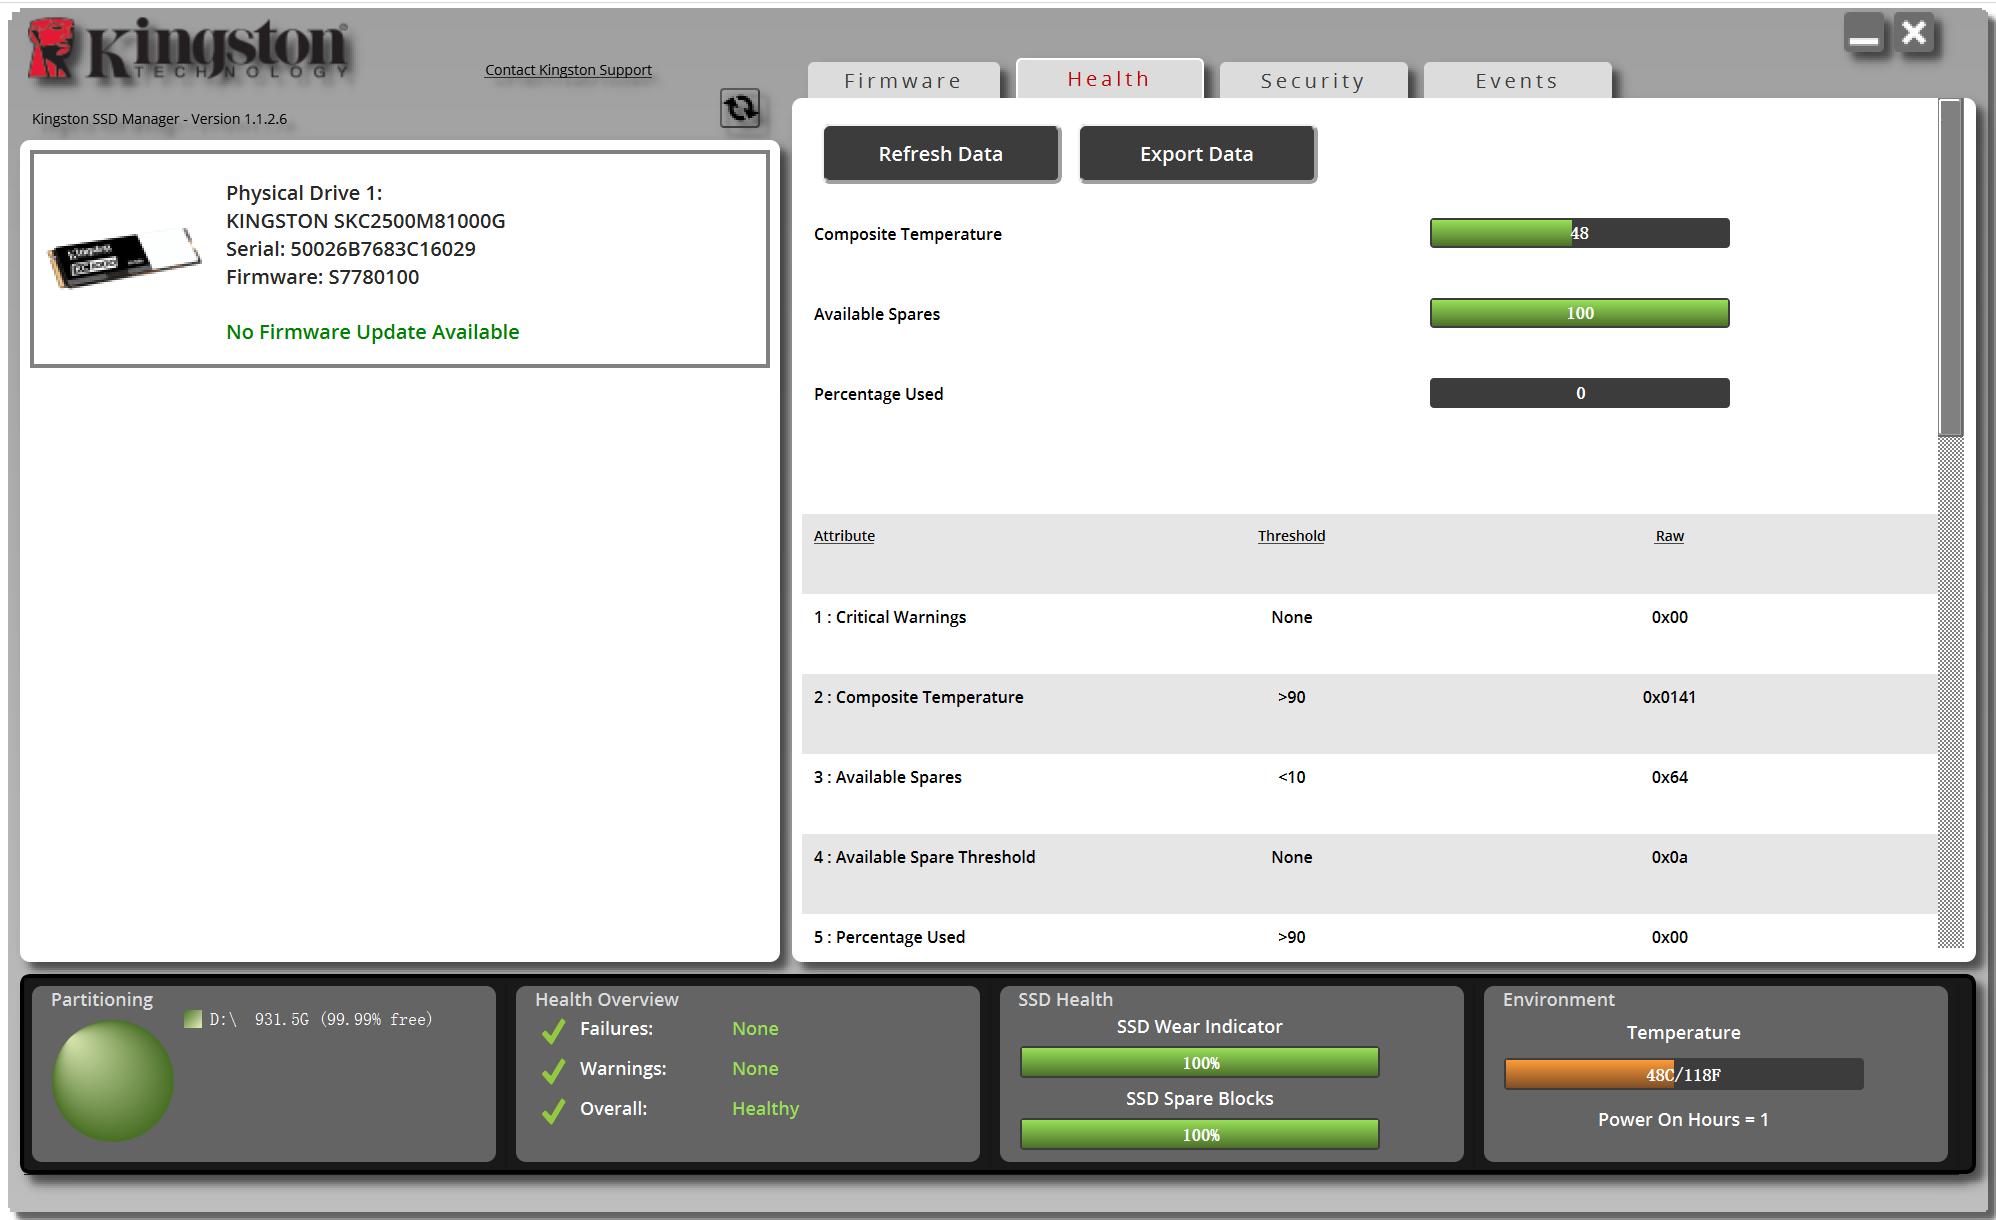Click the Attribute column header
The width and height of the screenshot is (1996, 1220).
point(844,536)
